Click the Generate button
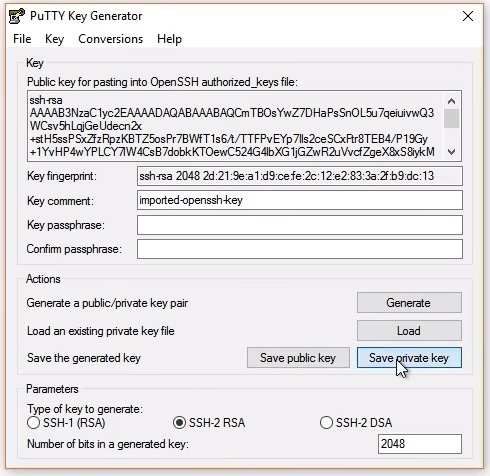This screenshot has height=476, width=490. click(409, 303)
